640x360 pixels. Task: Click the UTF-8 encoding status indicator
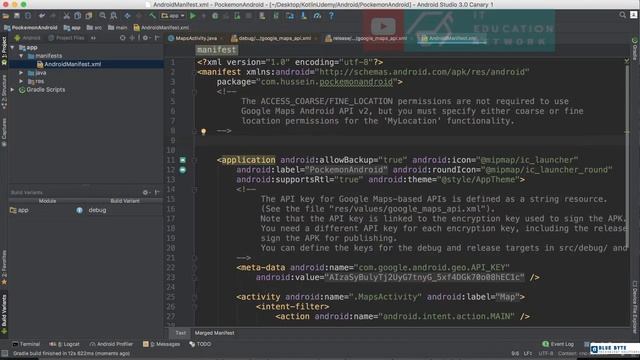pyautogui.click(x=546, y=353)
